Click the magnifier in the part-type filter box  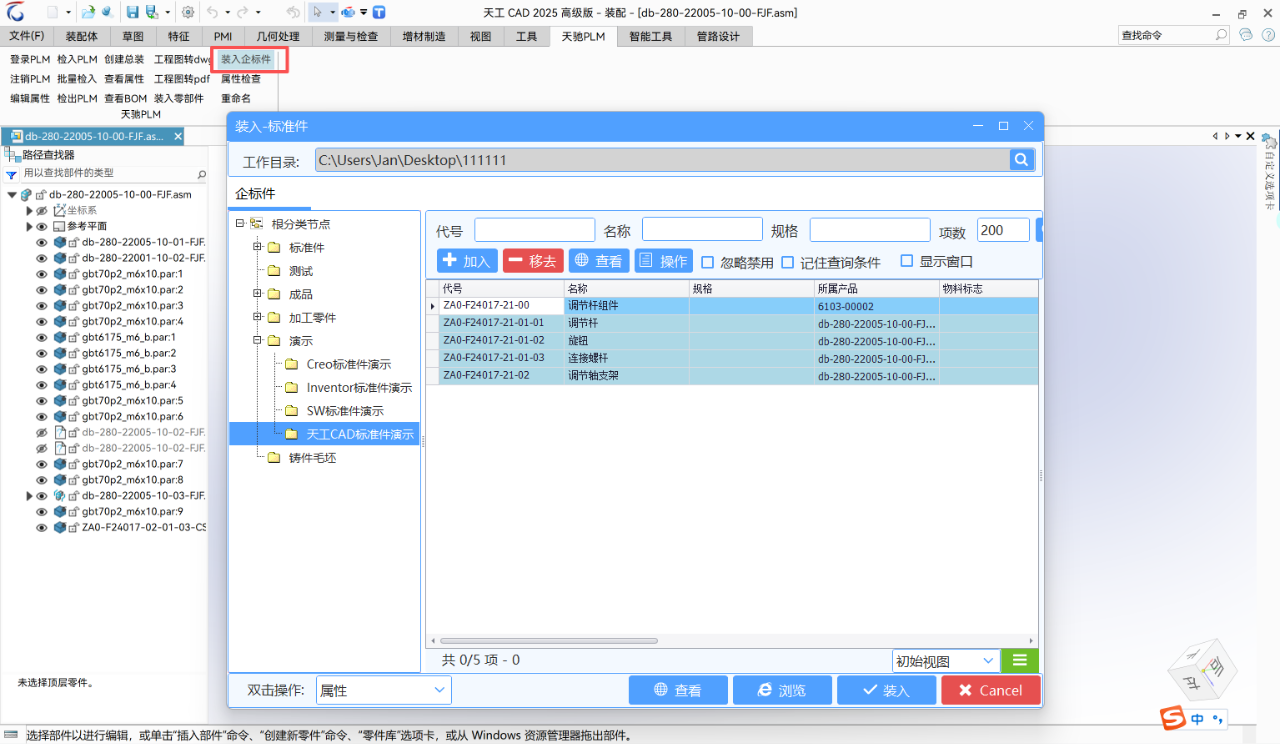click(x=201, y=174)
